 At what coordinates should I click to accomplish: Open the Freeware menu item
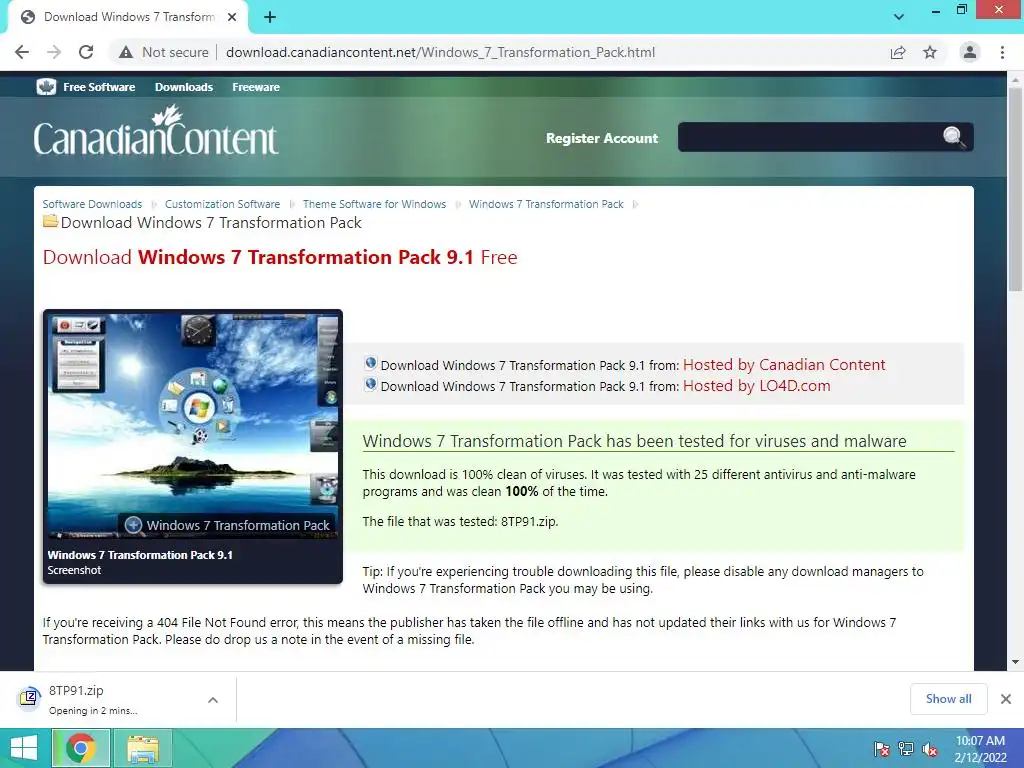pyautogui.click(x=256, y=87)
